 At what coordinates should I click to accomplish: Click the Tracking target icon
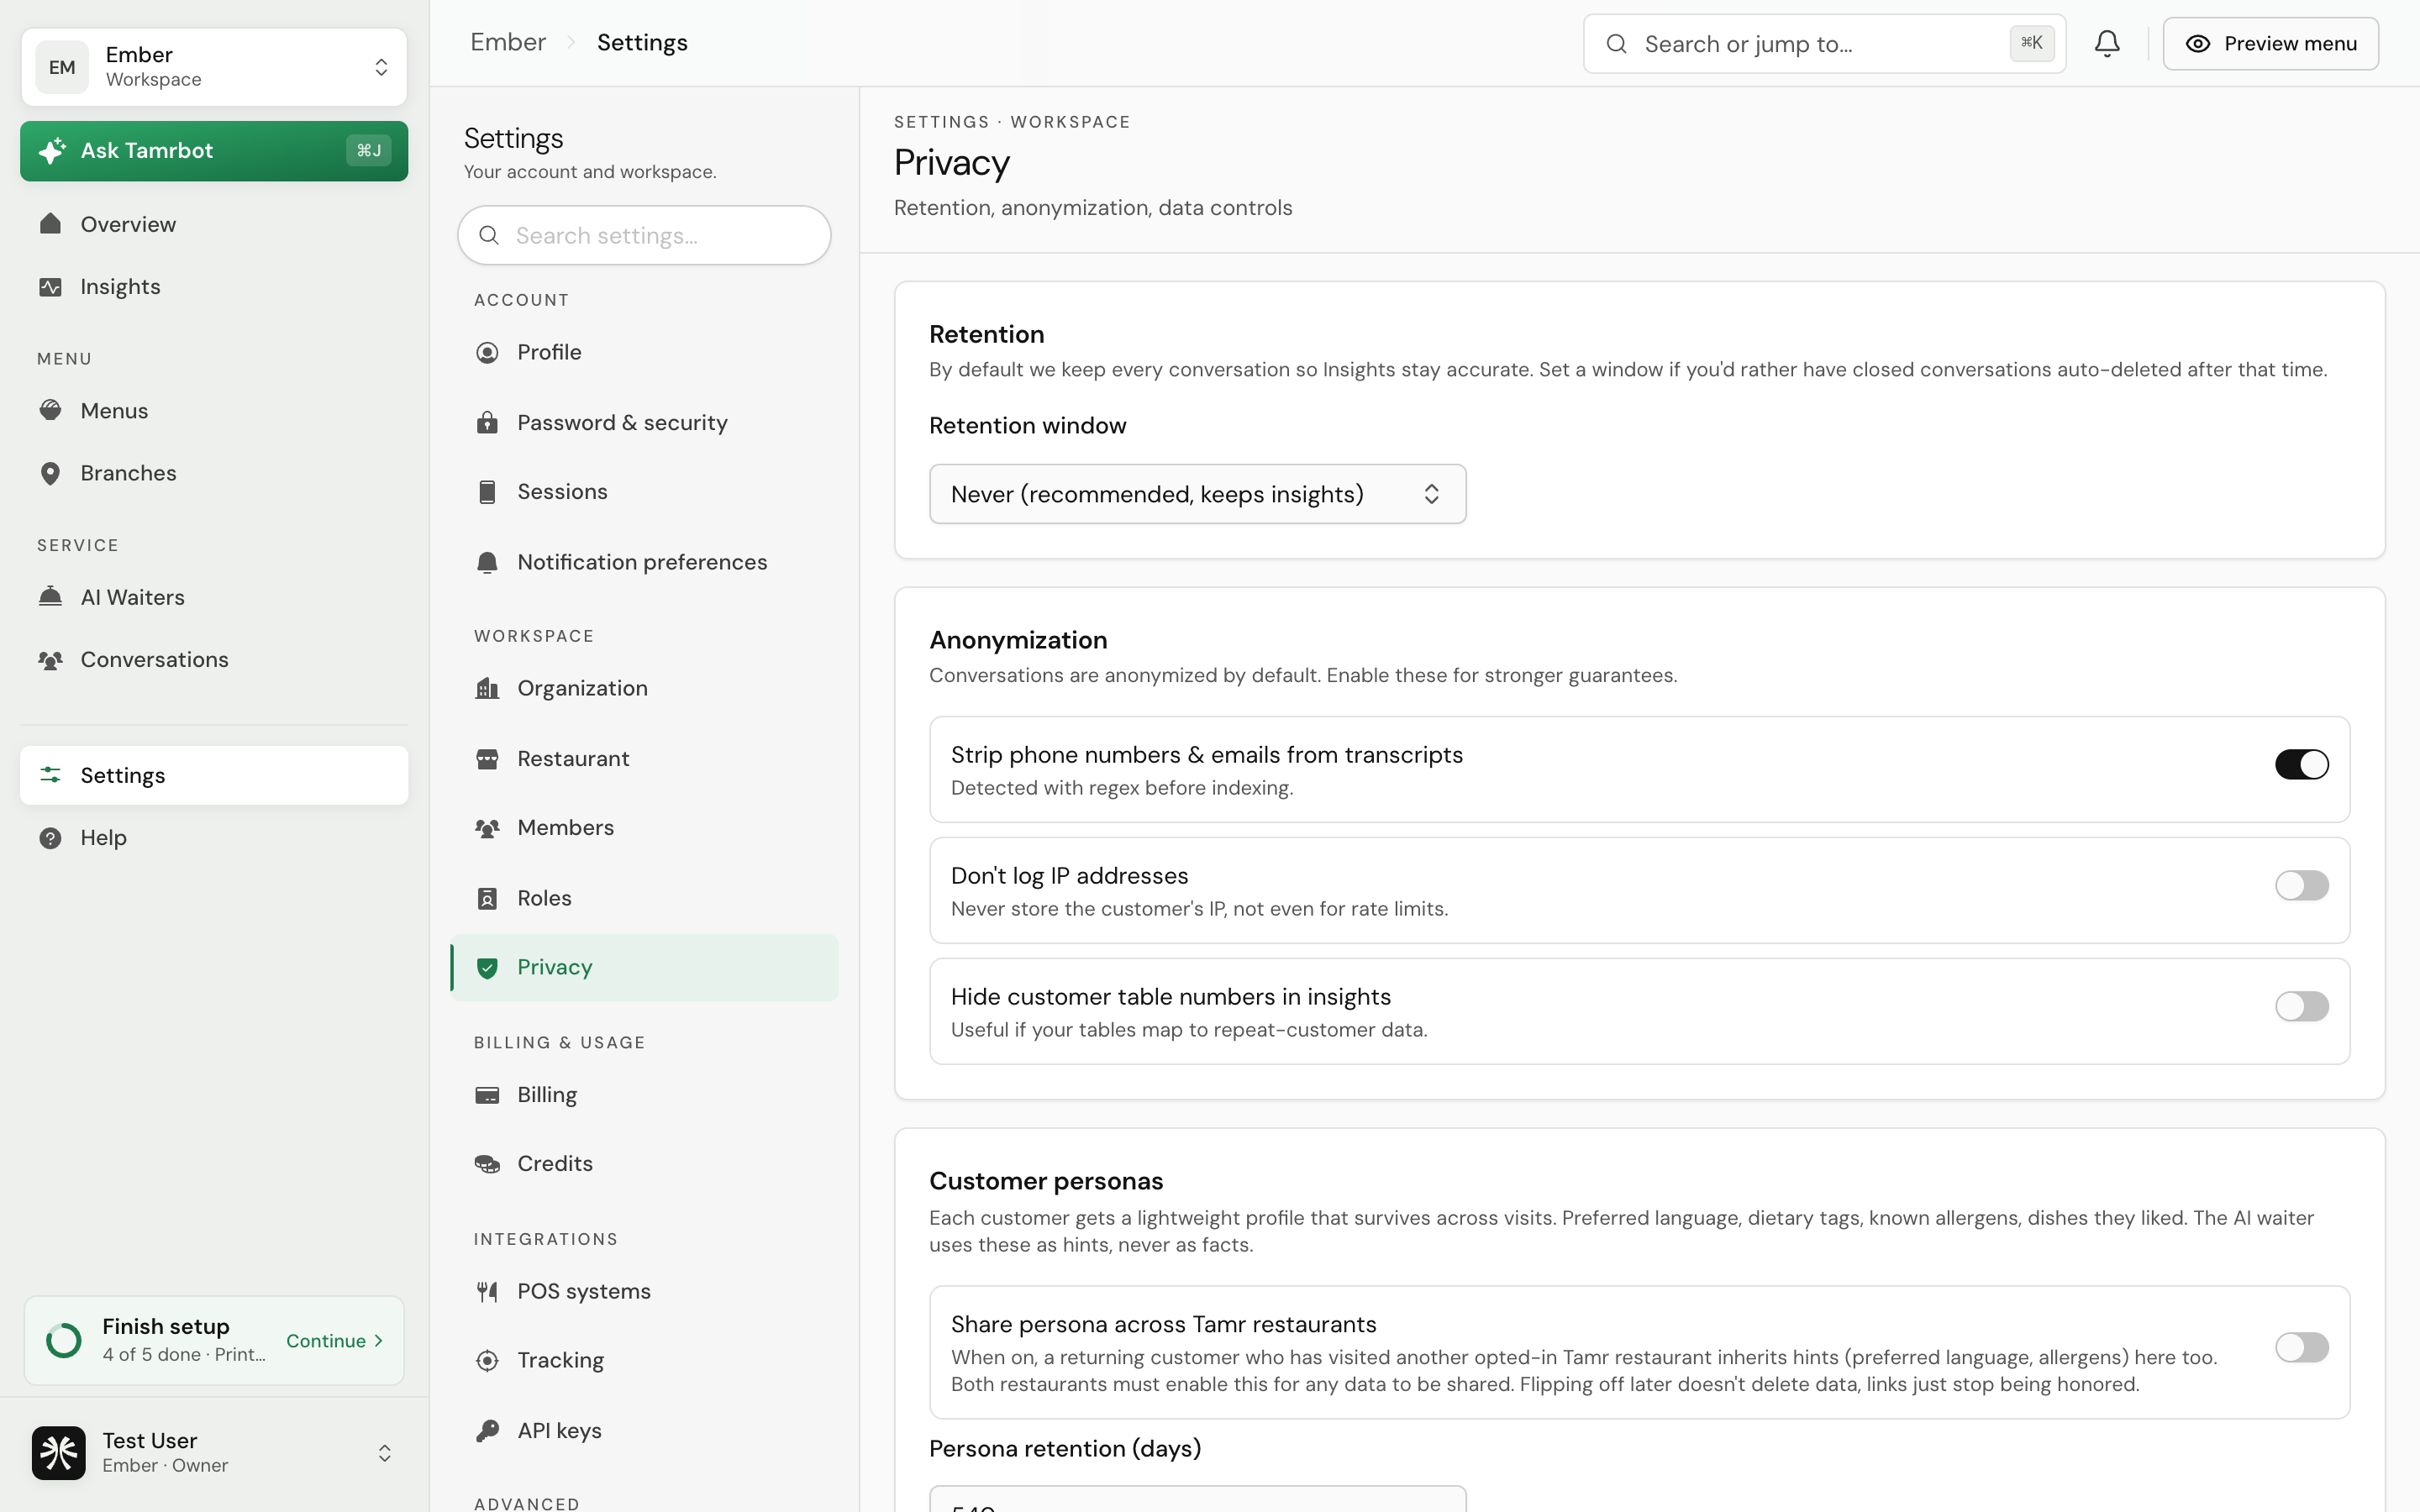487,1360
